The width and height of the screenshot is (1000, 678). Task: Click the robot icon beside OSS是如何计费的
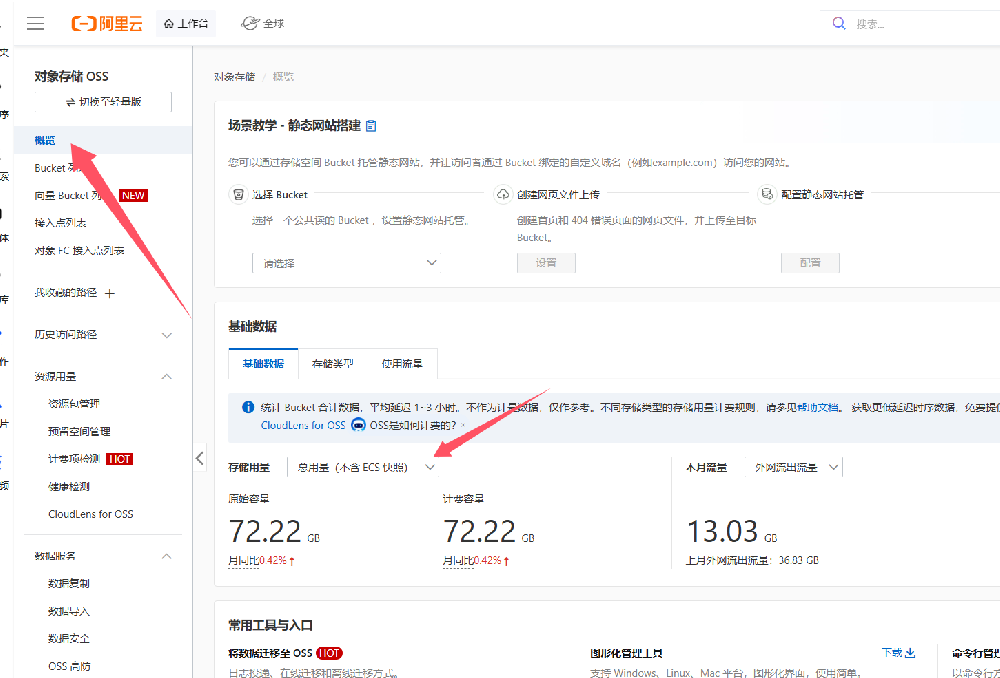[358, 425]
